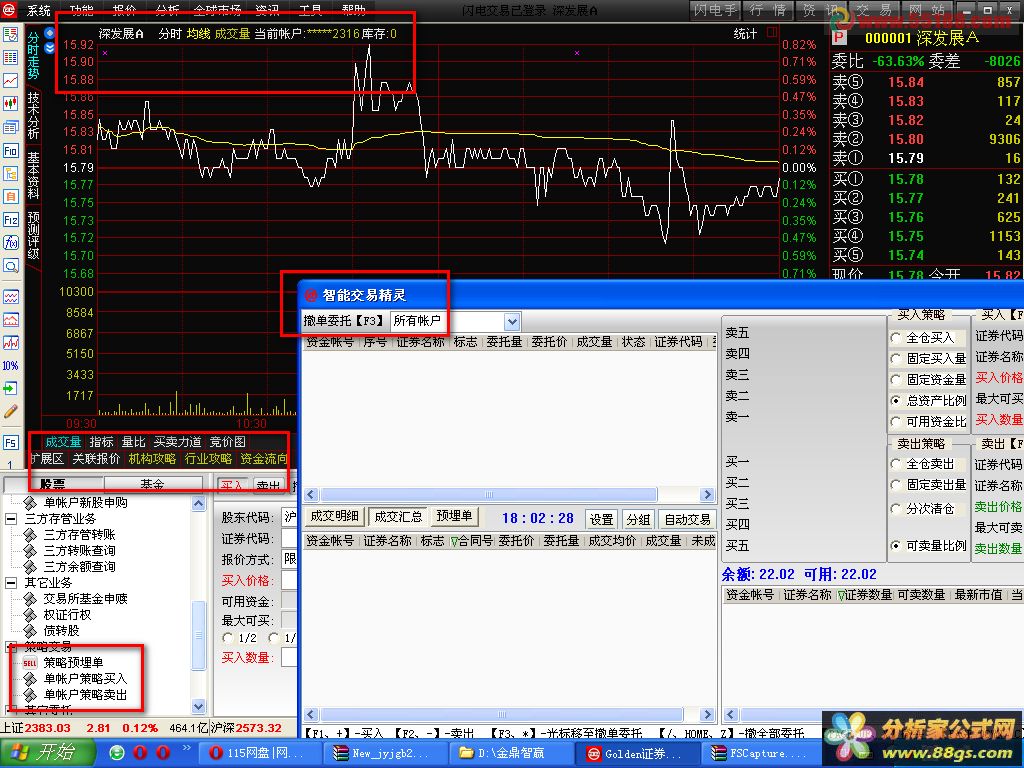Click the 分组 button
Image resolution: width=1024 pixels, height=768 pixels.
point(637,519)
